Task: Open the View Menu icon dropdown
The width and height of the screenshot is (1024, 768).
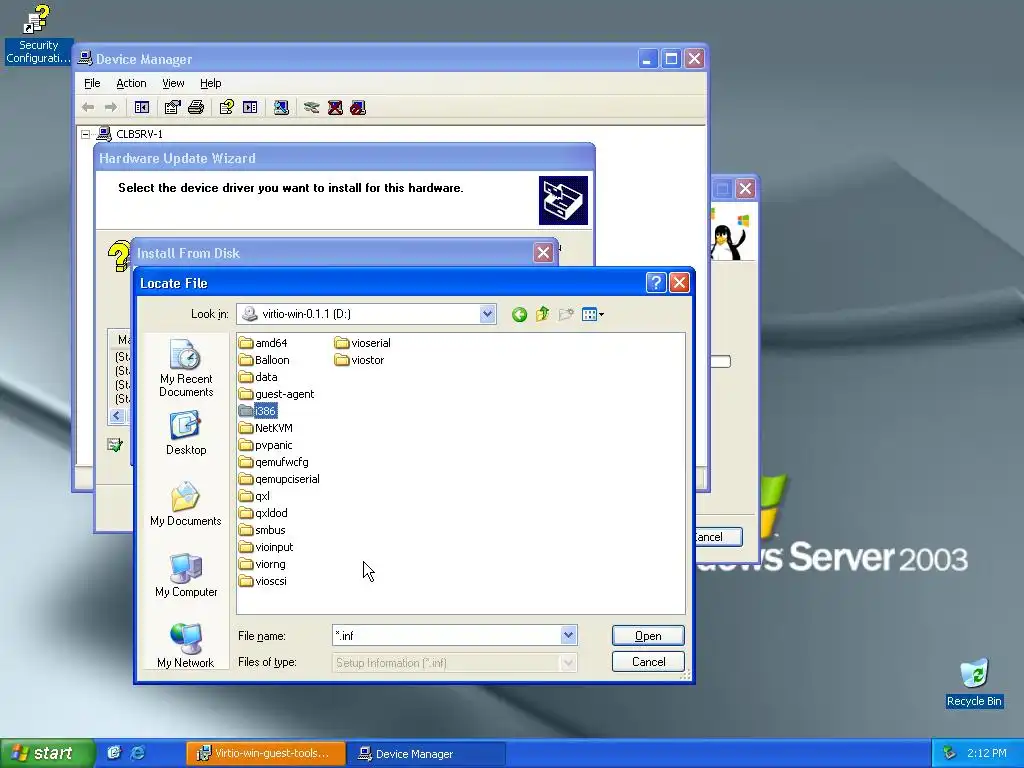Action: click(x=593, y=315)
